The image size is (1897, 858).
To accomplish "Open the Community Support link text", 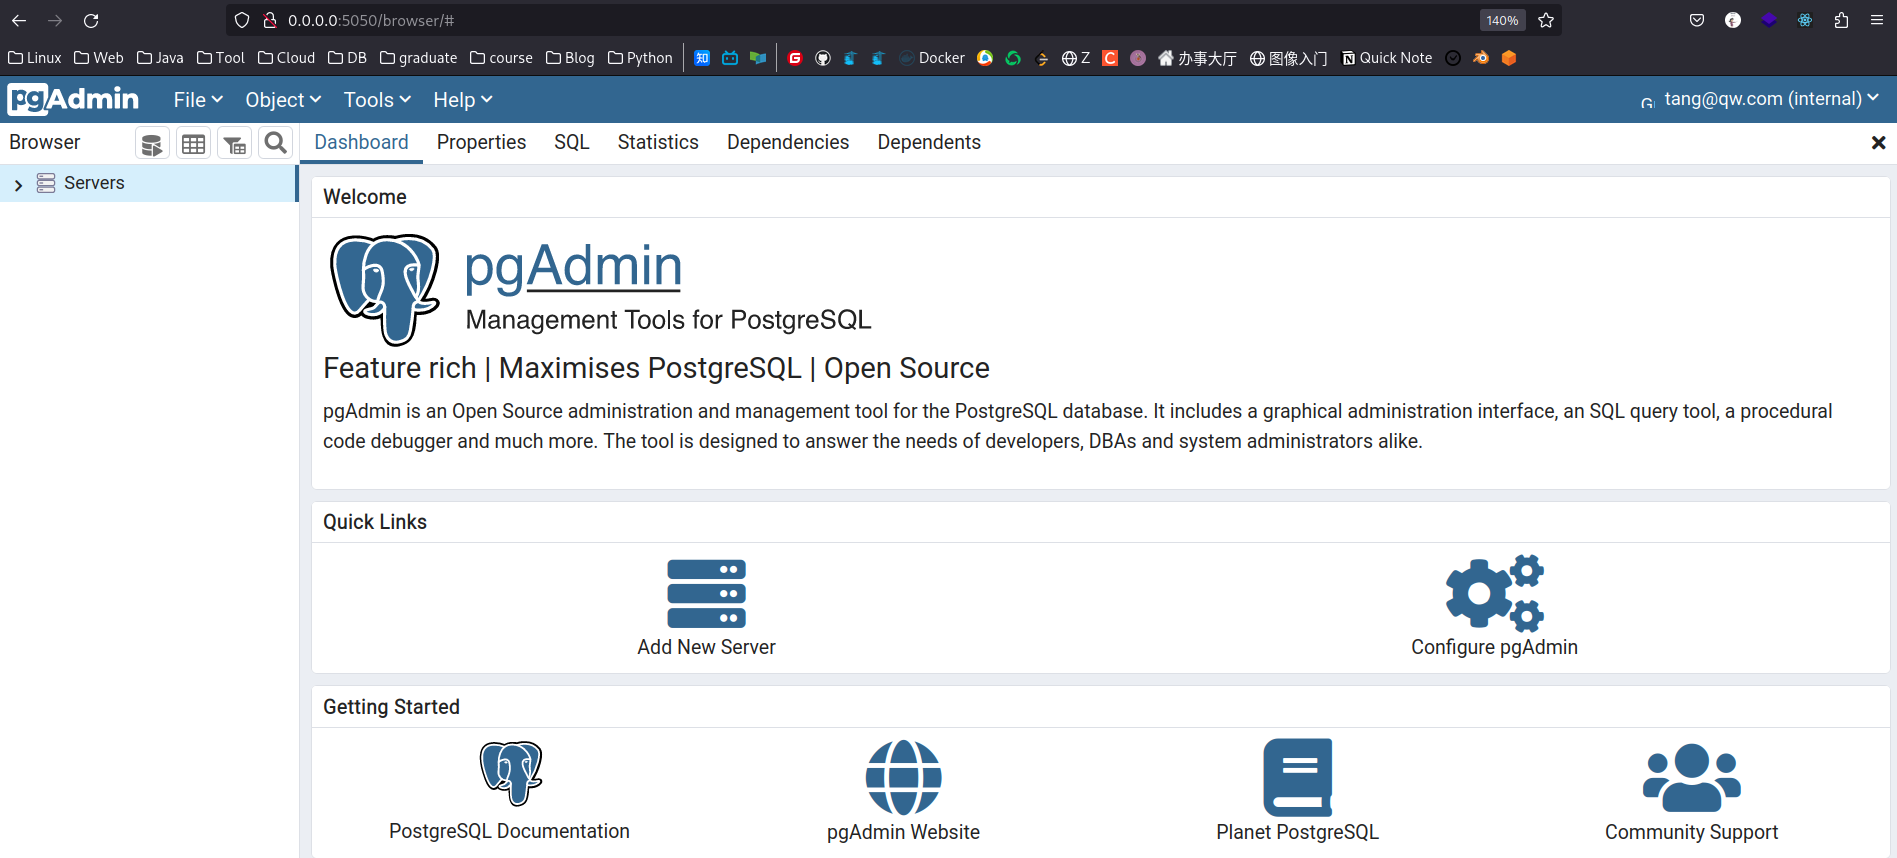I will (x=1691, y=832).
